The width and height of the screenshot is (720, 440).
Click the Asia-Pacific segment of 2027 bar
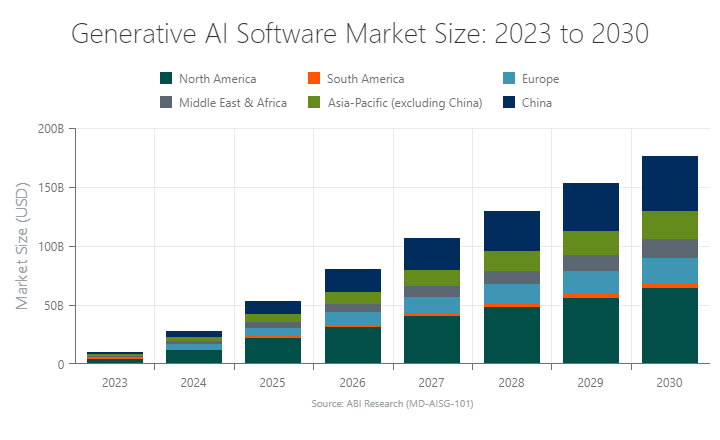pos(432,278)
